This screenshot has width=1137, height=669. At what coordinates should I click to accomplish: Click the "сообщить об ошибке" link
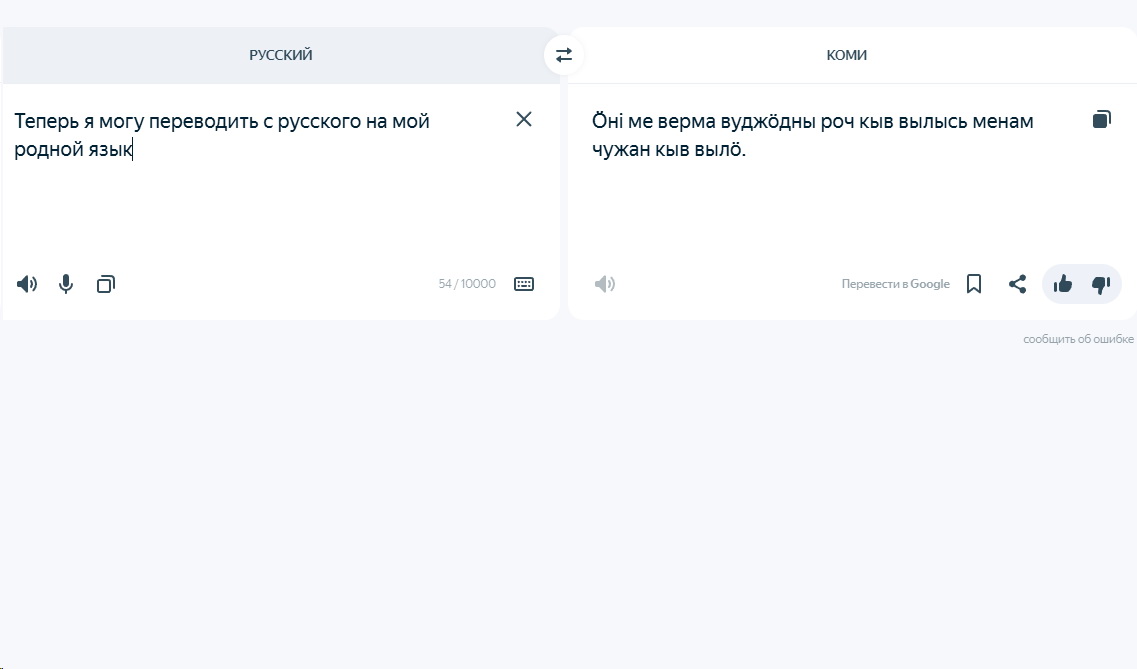(x=1078, y=340)
